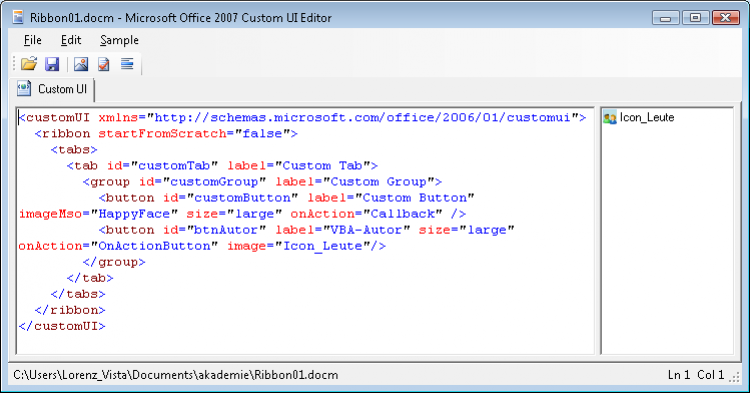Close the Custom UI Editor window
The image size is (750, 393).
[x=726, y=18]
